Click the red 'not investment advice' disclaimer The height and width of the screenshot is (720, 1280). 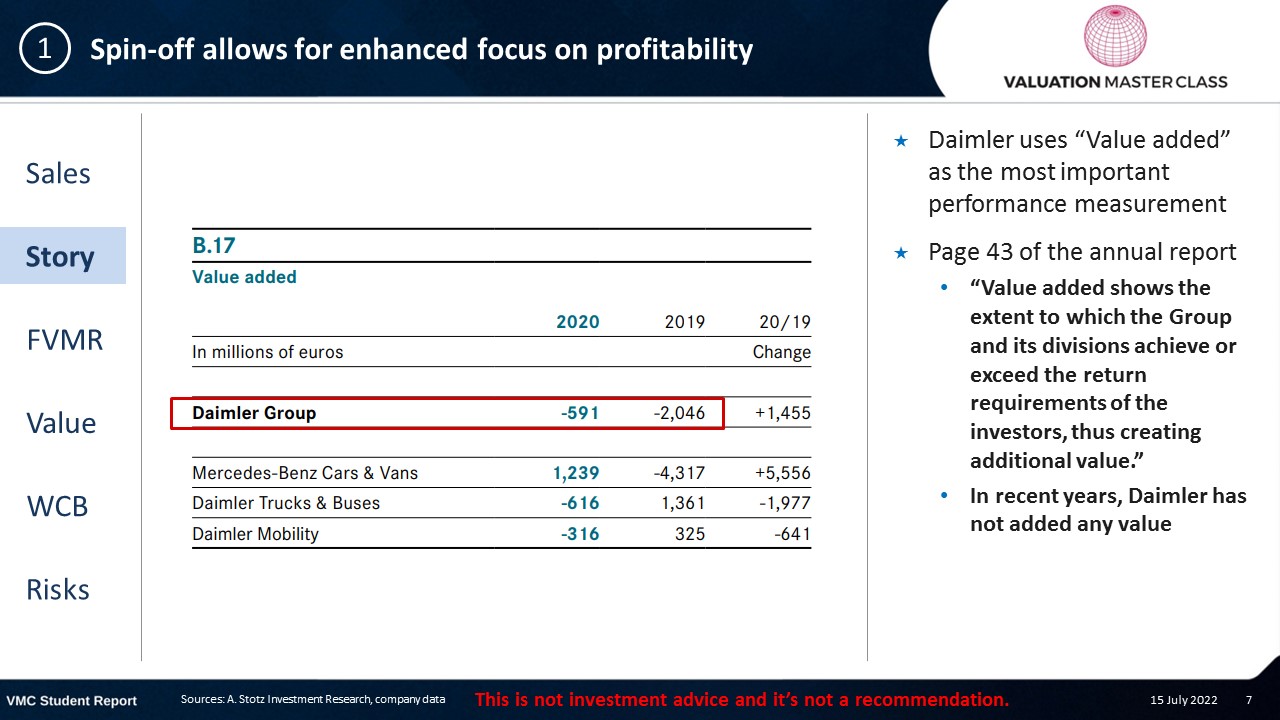click(x=742, y=699)
